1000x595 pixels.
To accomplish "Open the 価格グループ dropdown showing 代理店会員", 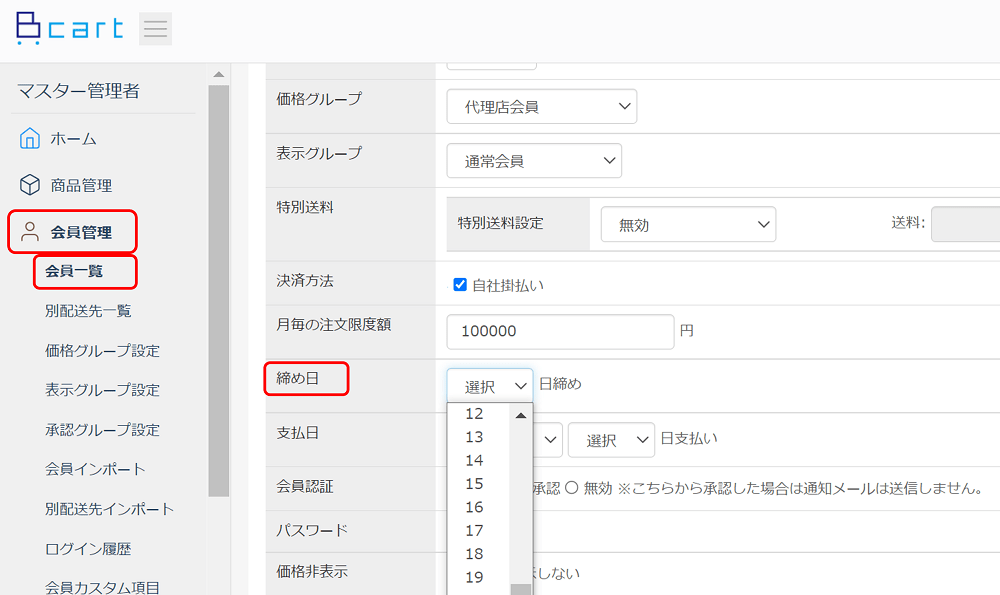I will pyautogui.click(x=541, y=107).
